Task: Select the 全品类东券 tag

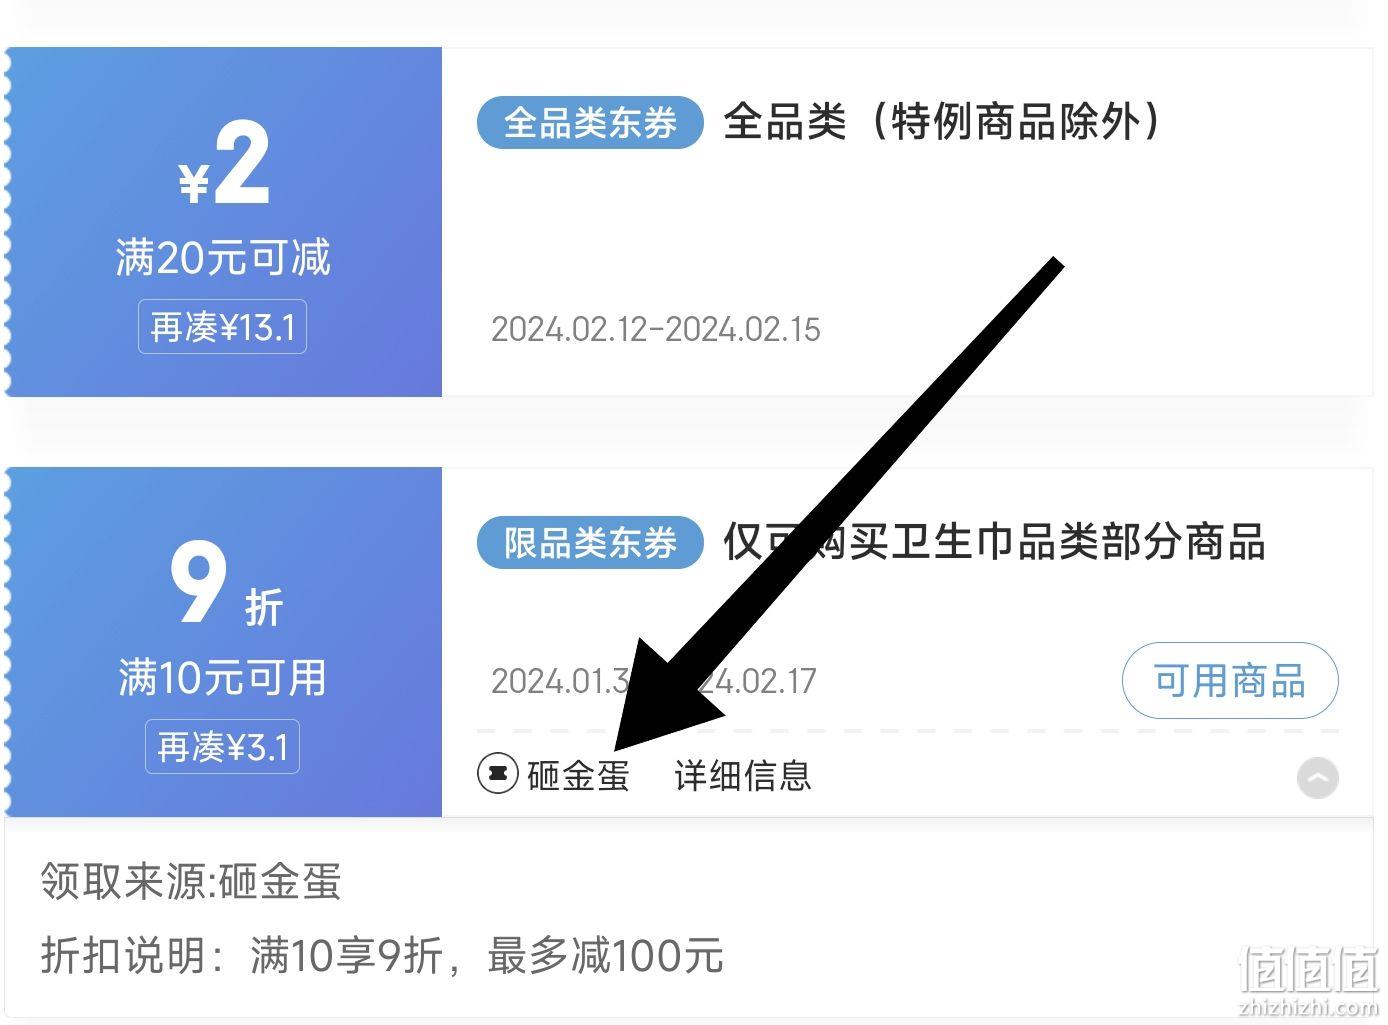Action: [x=590, y=122]
